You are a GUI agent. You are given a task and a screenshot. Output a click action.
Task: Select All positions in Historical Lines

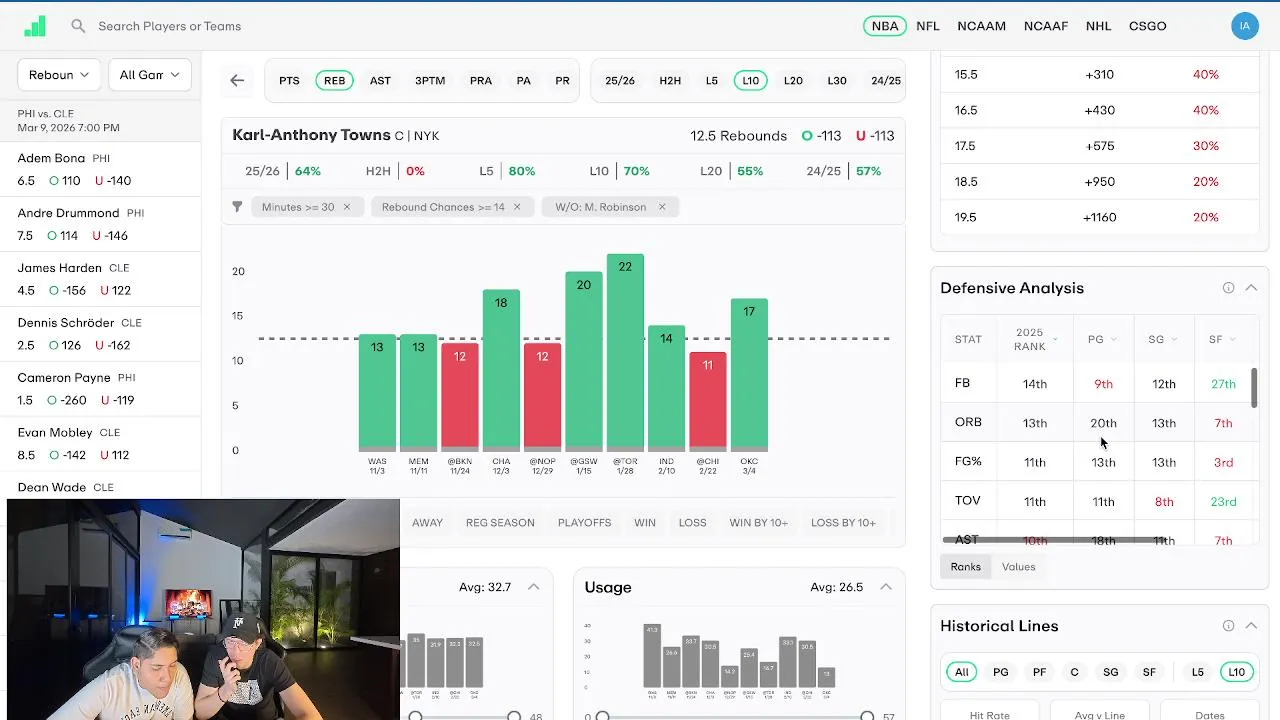pyautogui.click(x=961, y=672)
